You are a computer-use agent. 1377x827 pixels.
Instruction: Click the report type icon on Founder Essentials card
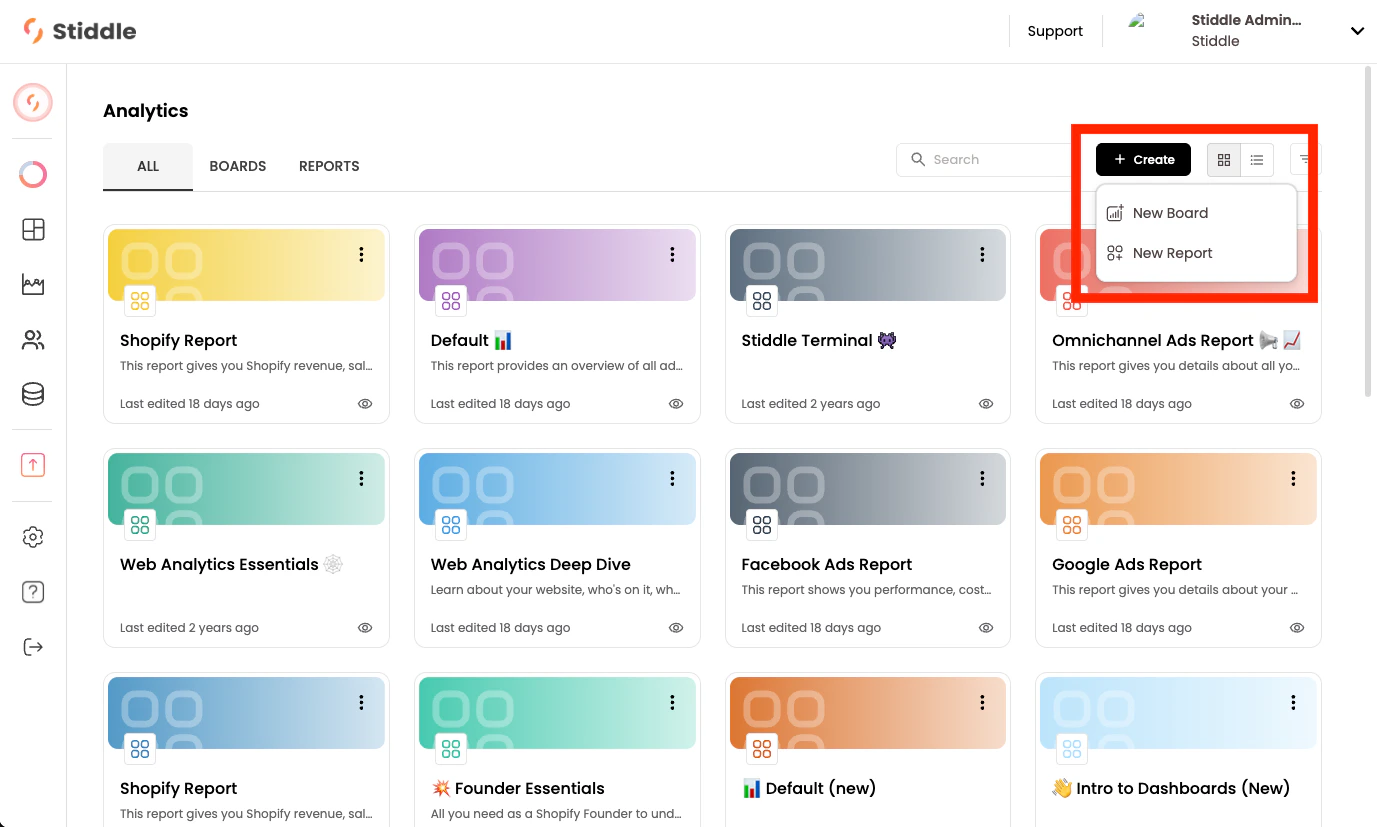click(x=451, y=748)
